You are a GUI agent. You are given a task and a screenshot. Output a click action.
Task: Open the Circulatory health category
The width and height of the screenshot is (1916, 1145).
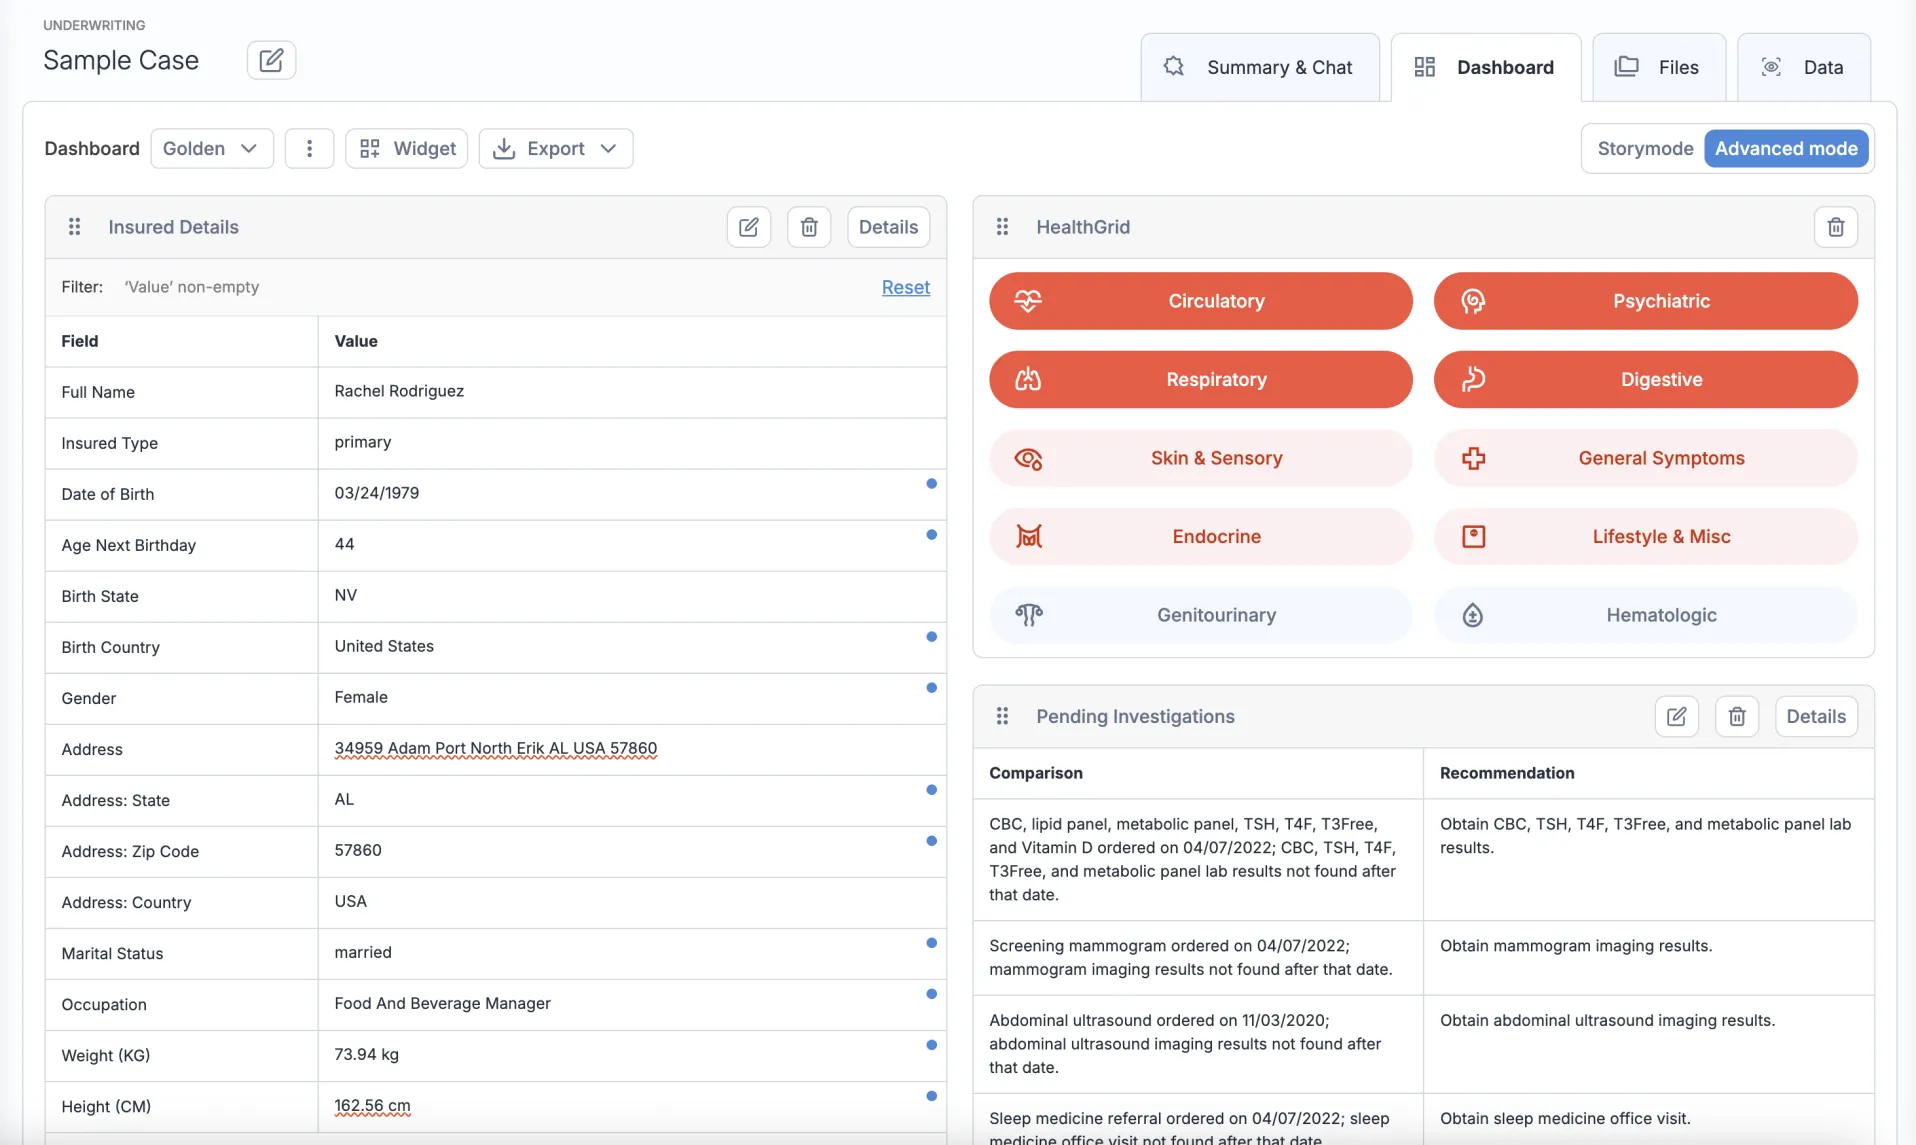[x=1200, y=301]
